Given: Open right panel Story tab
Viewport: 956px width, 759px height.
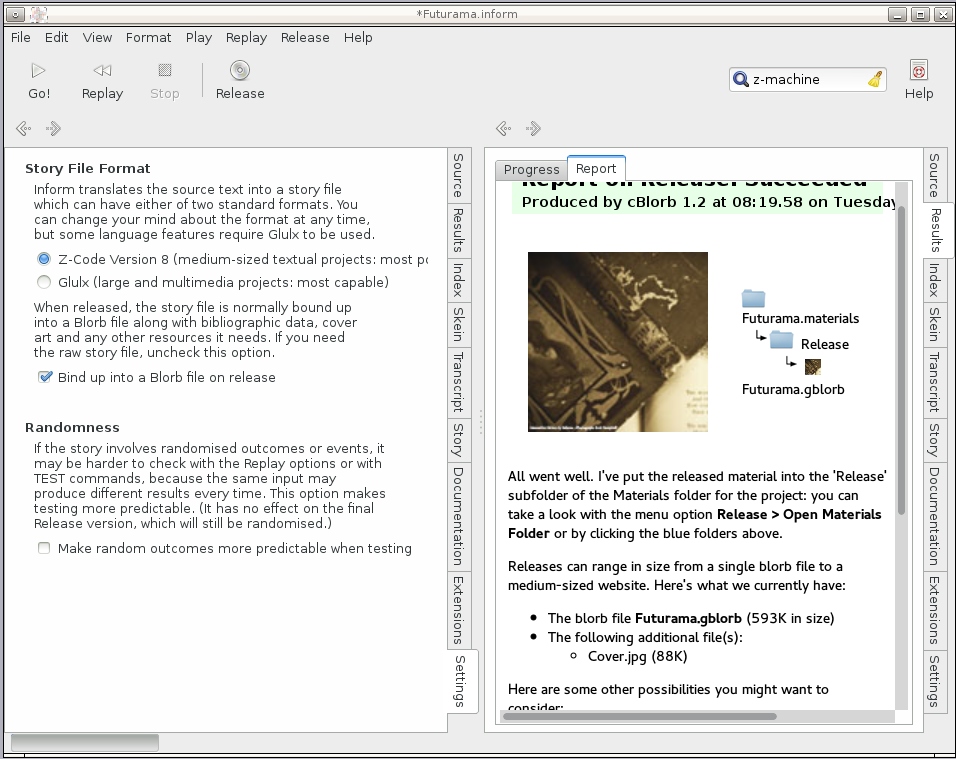Looking at the screenshot, I should [x=934, y=440].
